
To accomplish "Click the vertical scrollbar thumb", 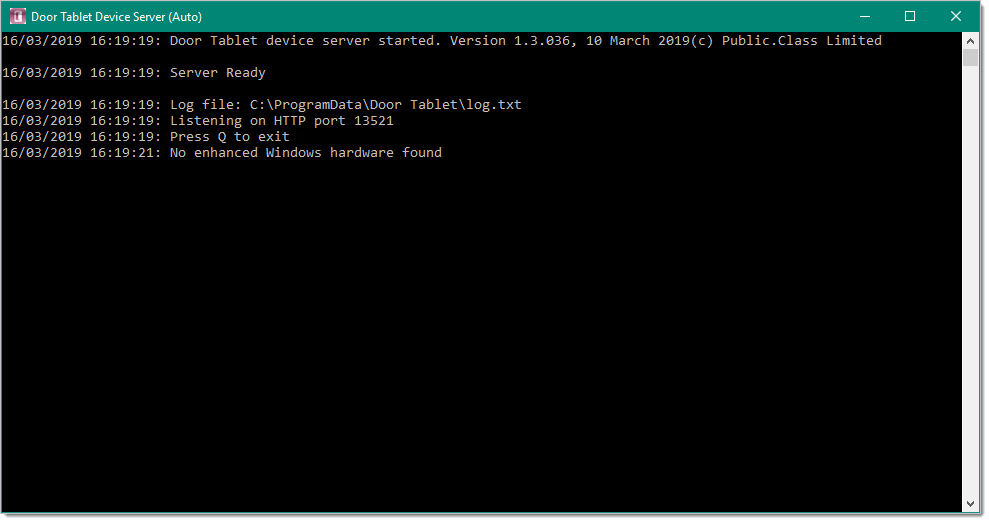I will click(970, 57).
